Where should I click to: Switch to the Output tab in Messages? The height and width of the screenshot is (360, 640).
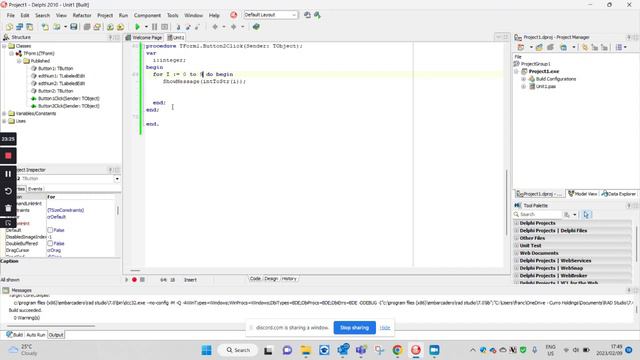tap(56, 335)
